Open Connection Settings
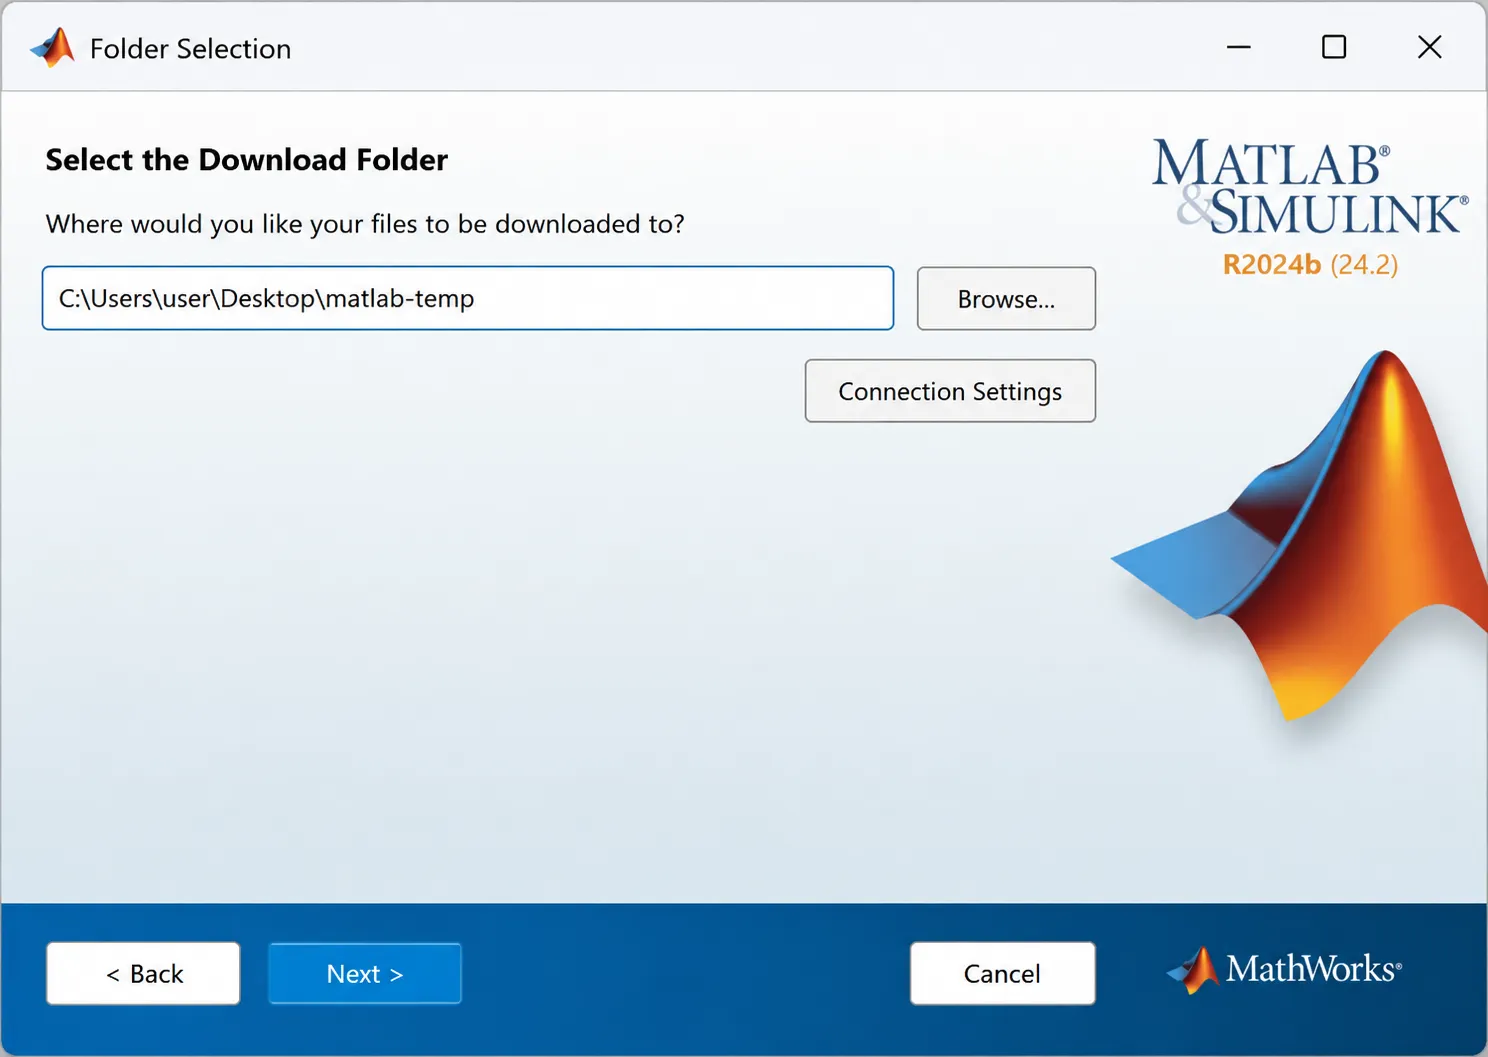The image size is (1488, 1057). pos(950,391)
